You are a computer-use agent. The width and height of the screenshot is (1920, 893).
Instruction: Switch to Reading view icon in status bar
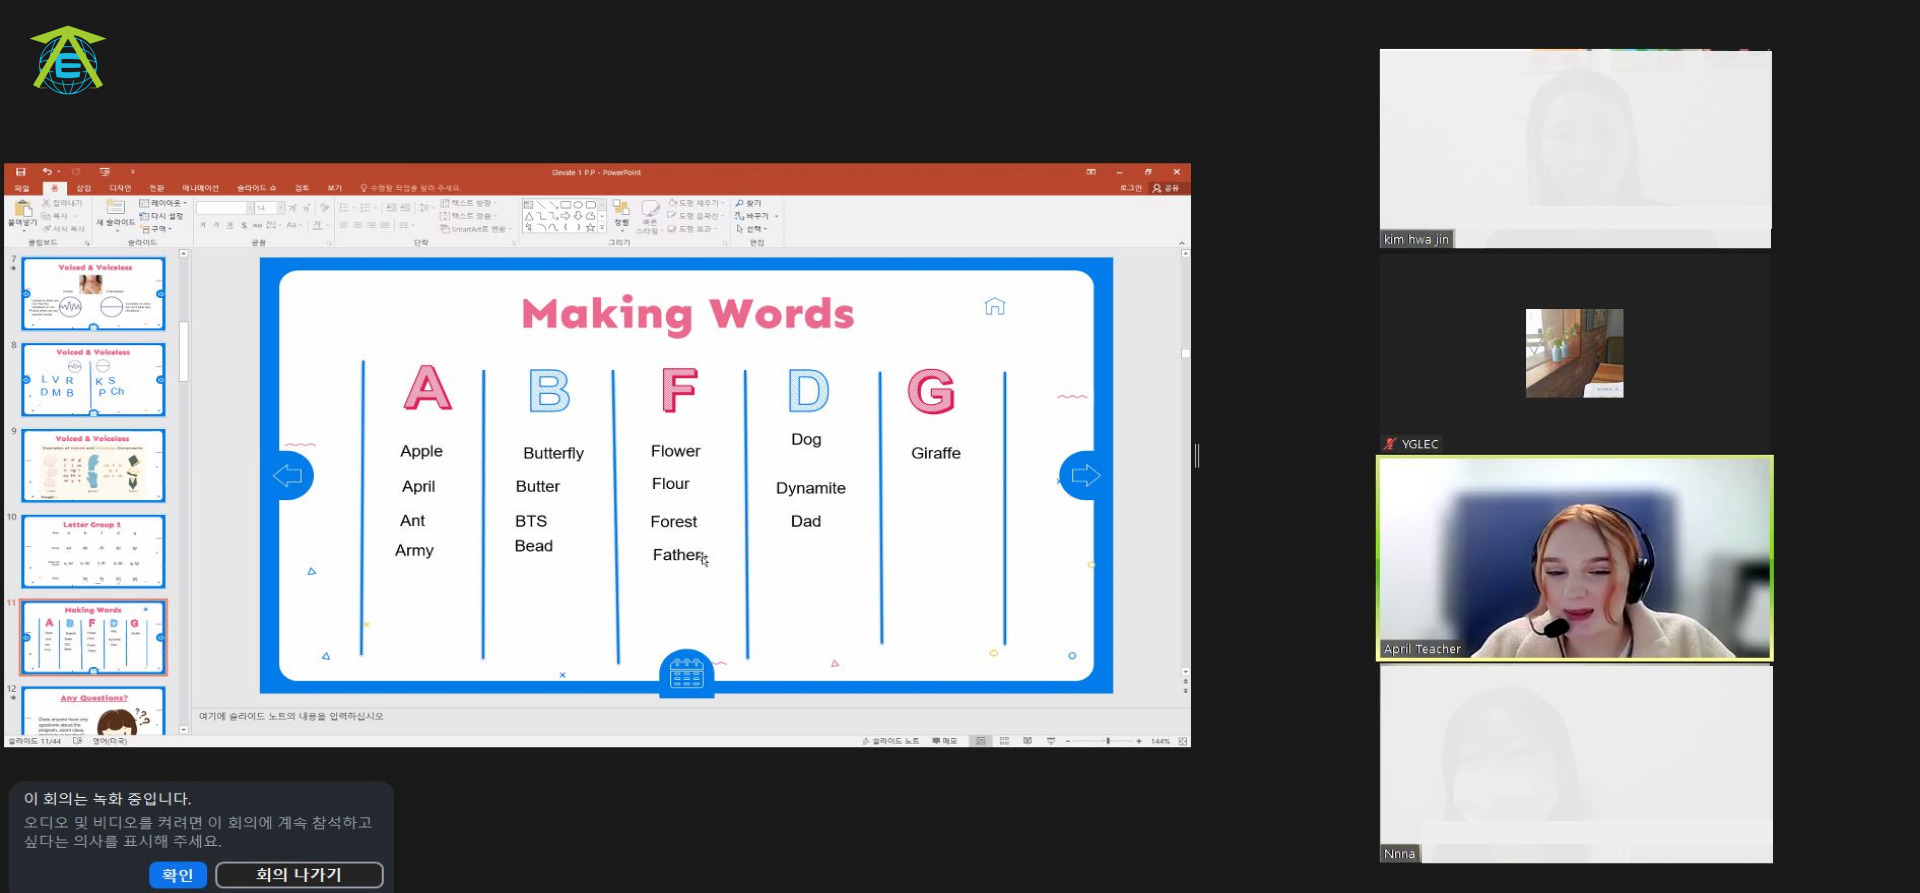tap(1027, 741)
